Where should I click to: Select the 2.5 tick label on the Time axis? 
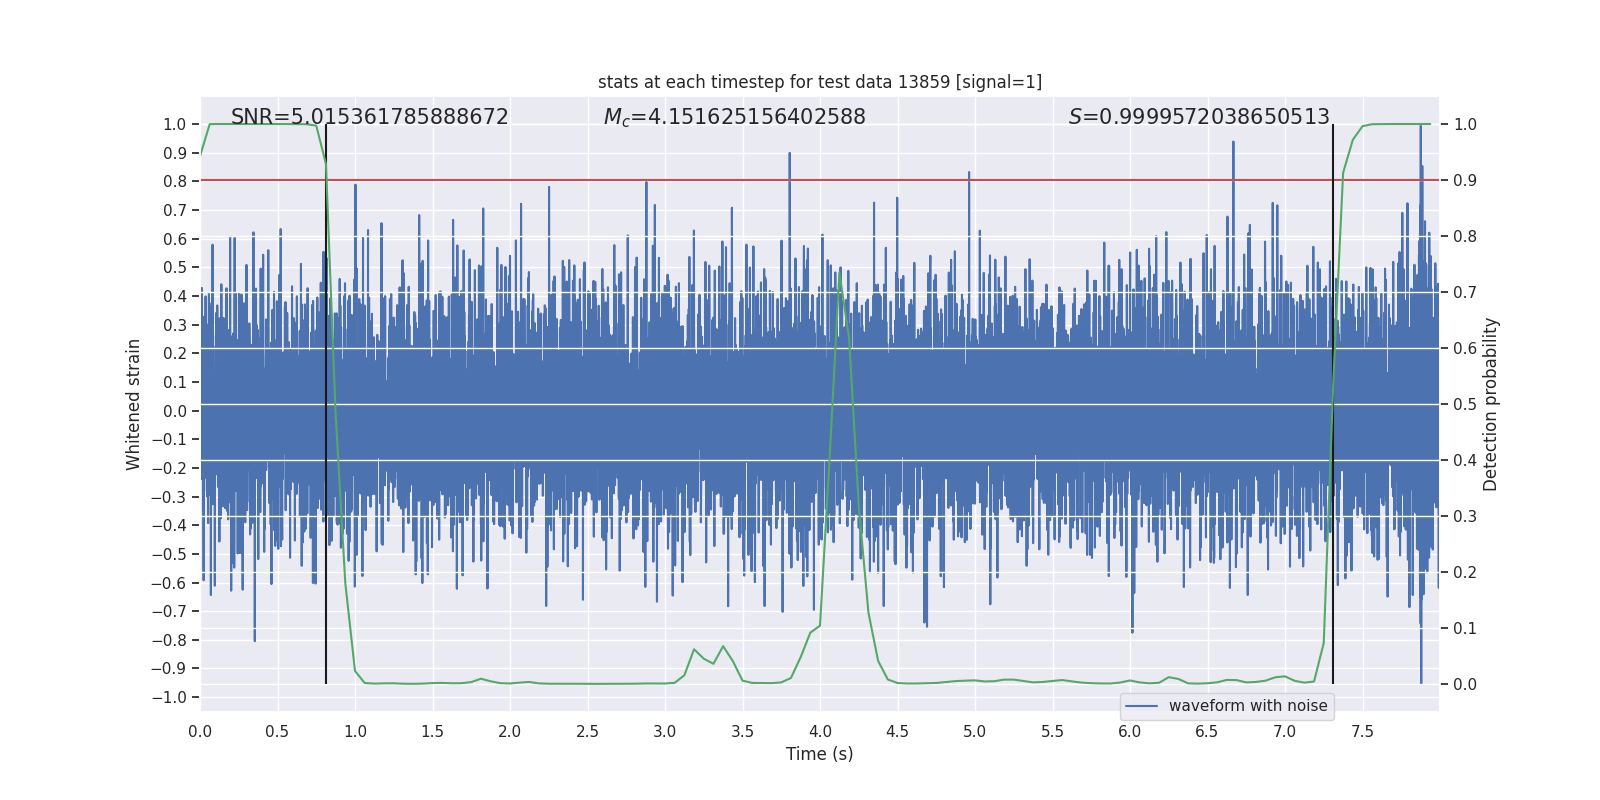[587, 732]
